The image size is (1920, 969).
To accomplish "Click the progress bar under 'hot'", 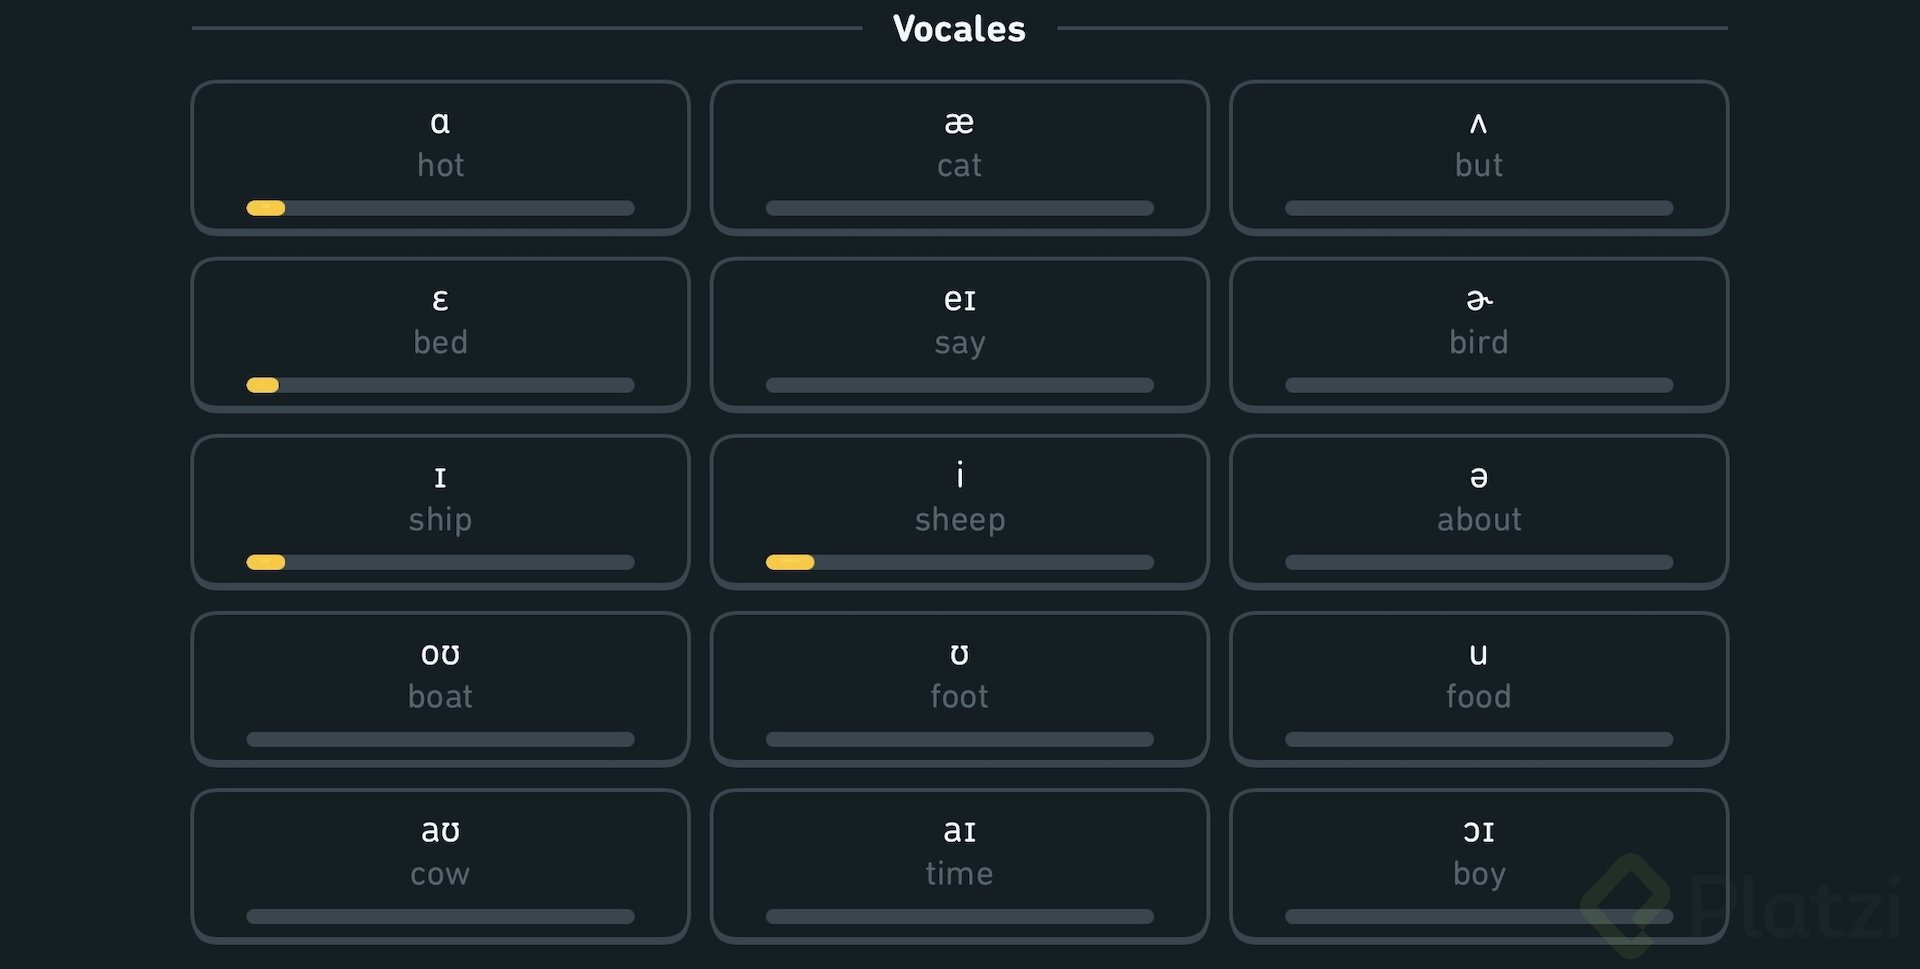I will tap(440, 208).
